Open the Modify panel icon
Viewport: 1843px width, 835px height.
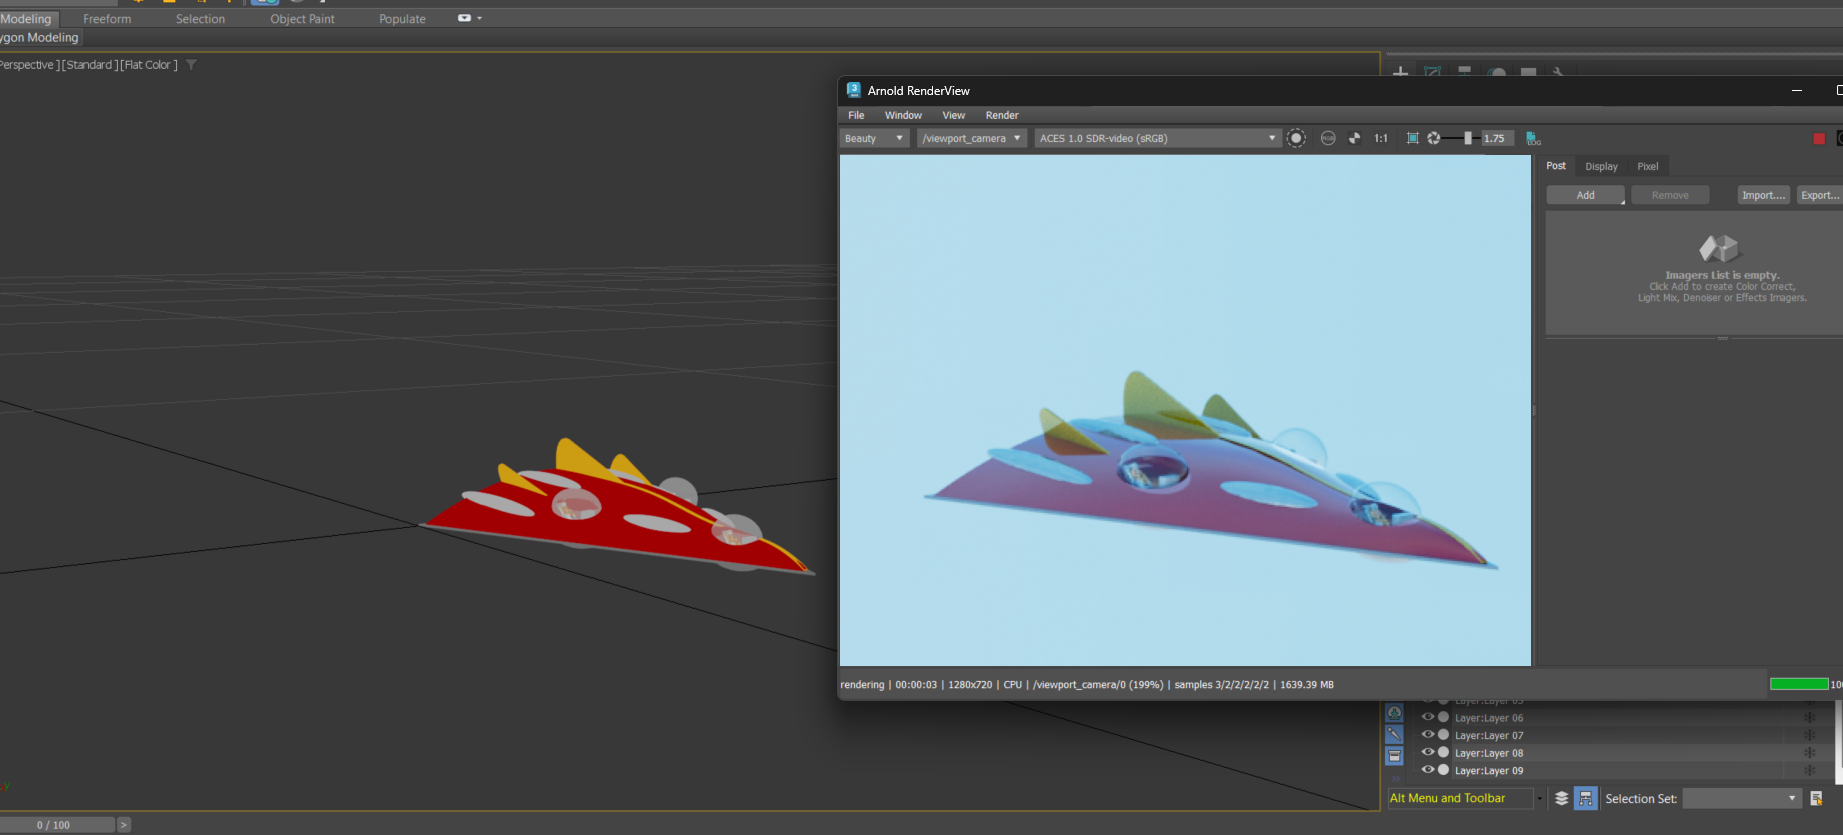pos(1432,72)
